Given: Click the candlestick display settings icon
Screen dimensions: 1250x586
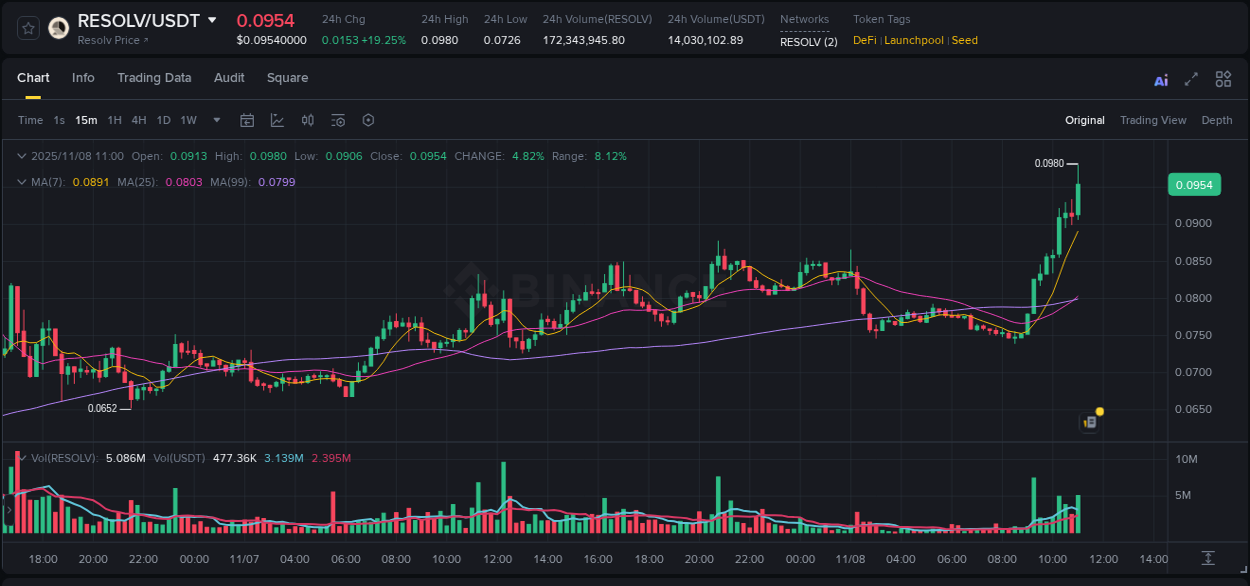Looking at the screenshot, I should coord(307,119).
